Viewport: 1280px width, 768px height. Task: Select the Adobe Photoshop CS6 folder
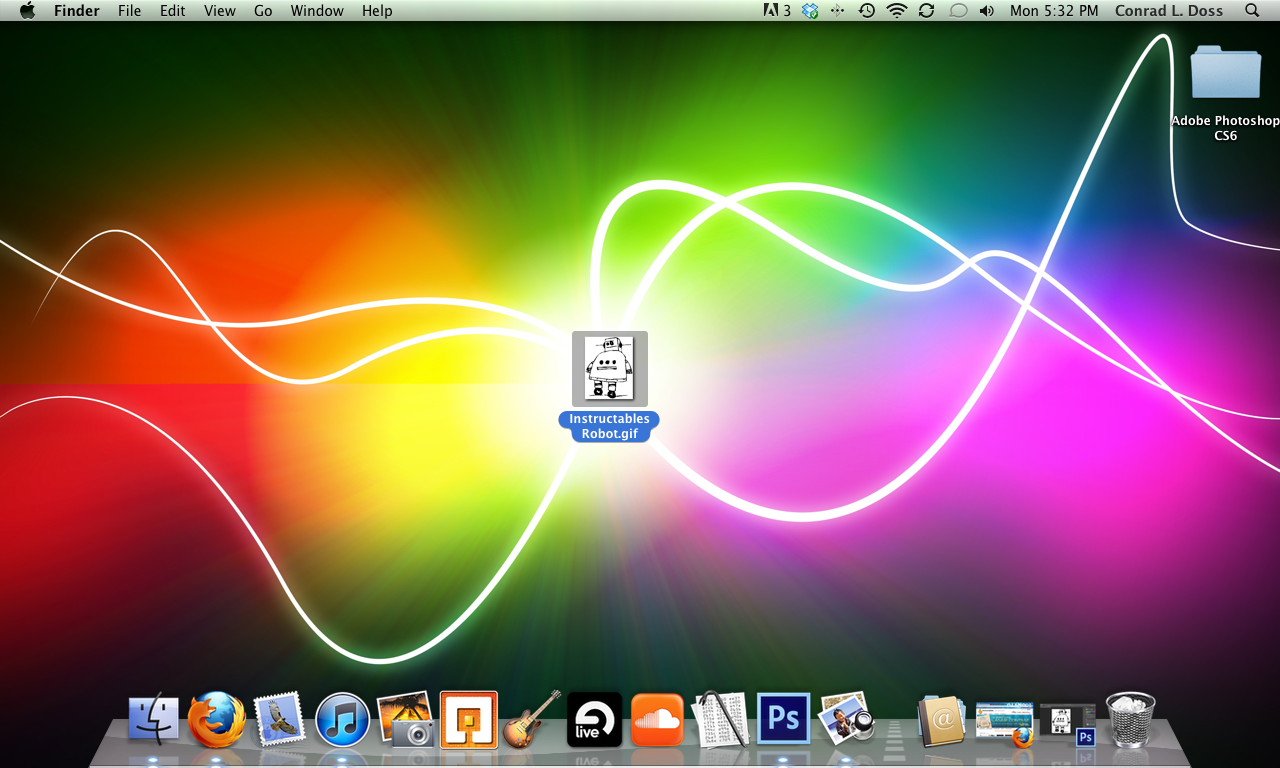click(x=1226, y=71)
